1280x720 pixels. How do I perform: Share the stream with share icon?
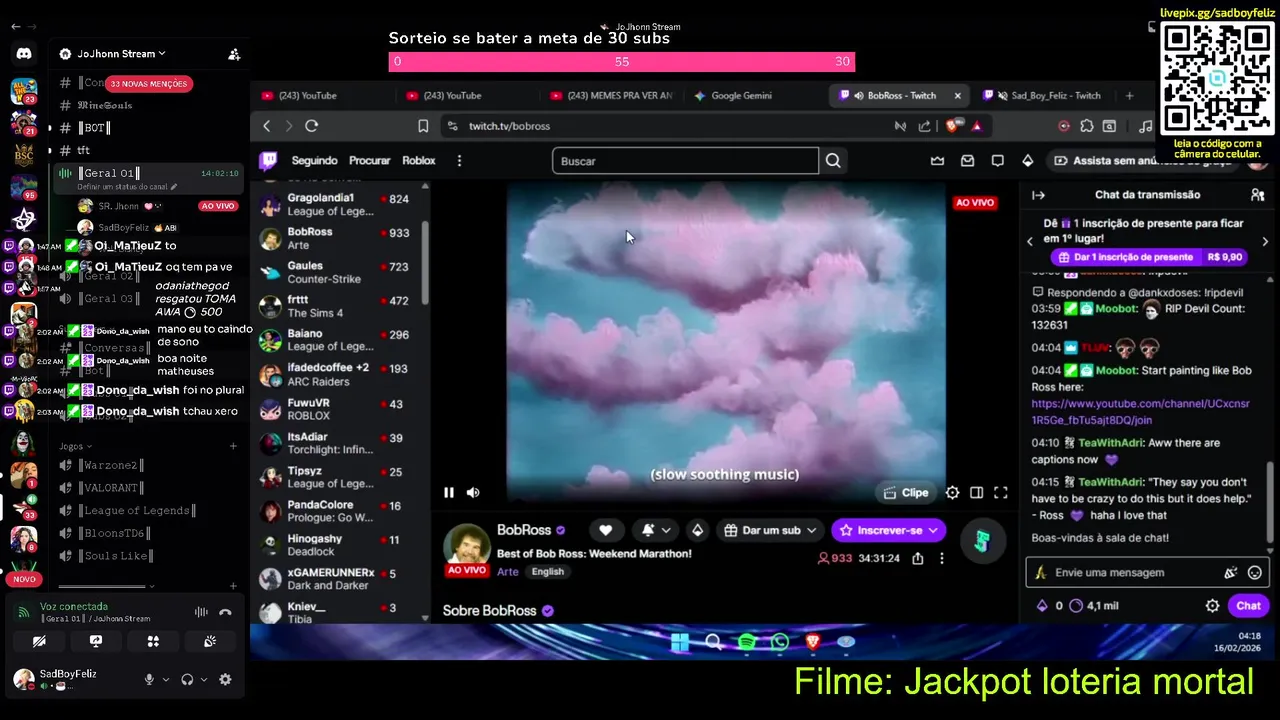(918, 558)
